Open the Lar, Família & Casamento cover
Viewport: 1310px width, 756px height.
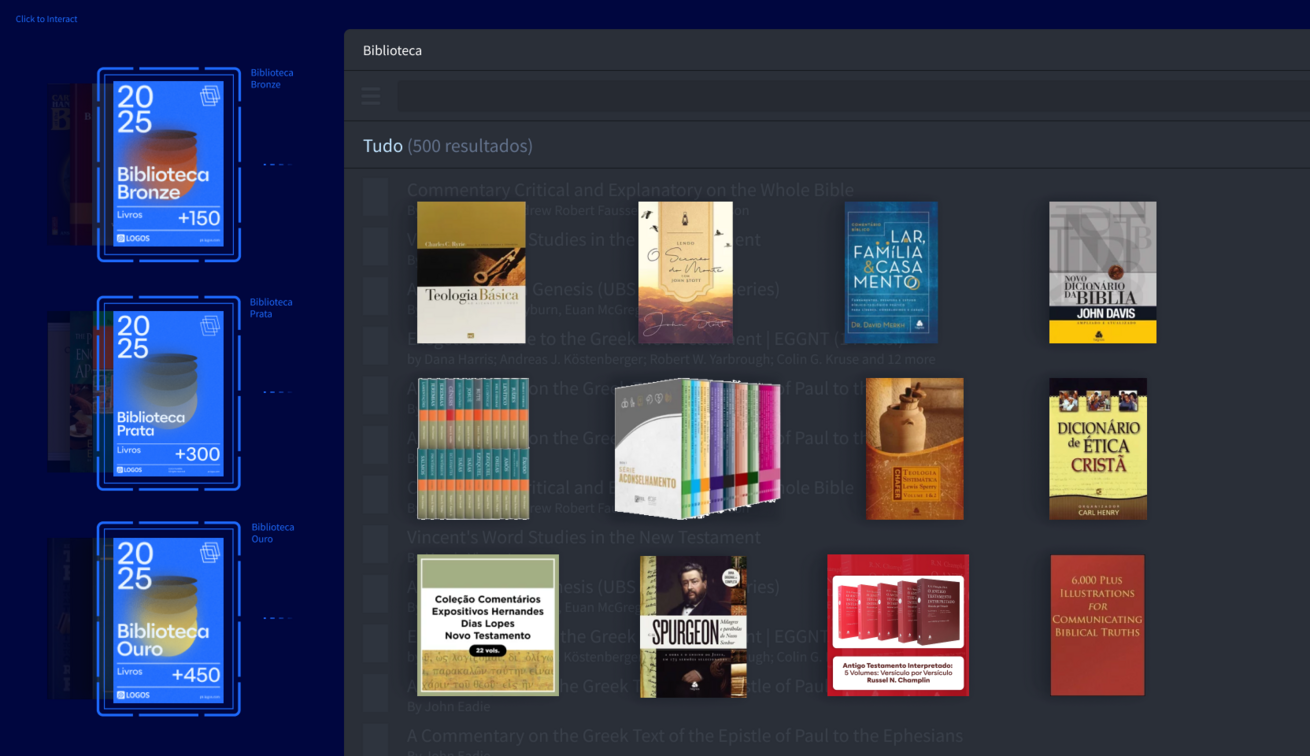click(891, 272)
